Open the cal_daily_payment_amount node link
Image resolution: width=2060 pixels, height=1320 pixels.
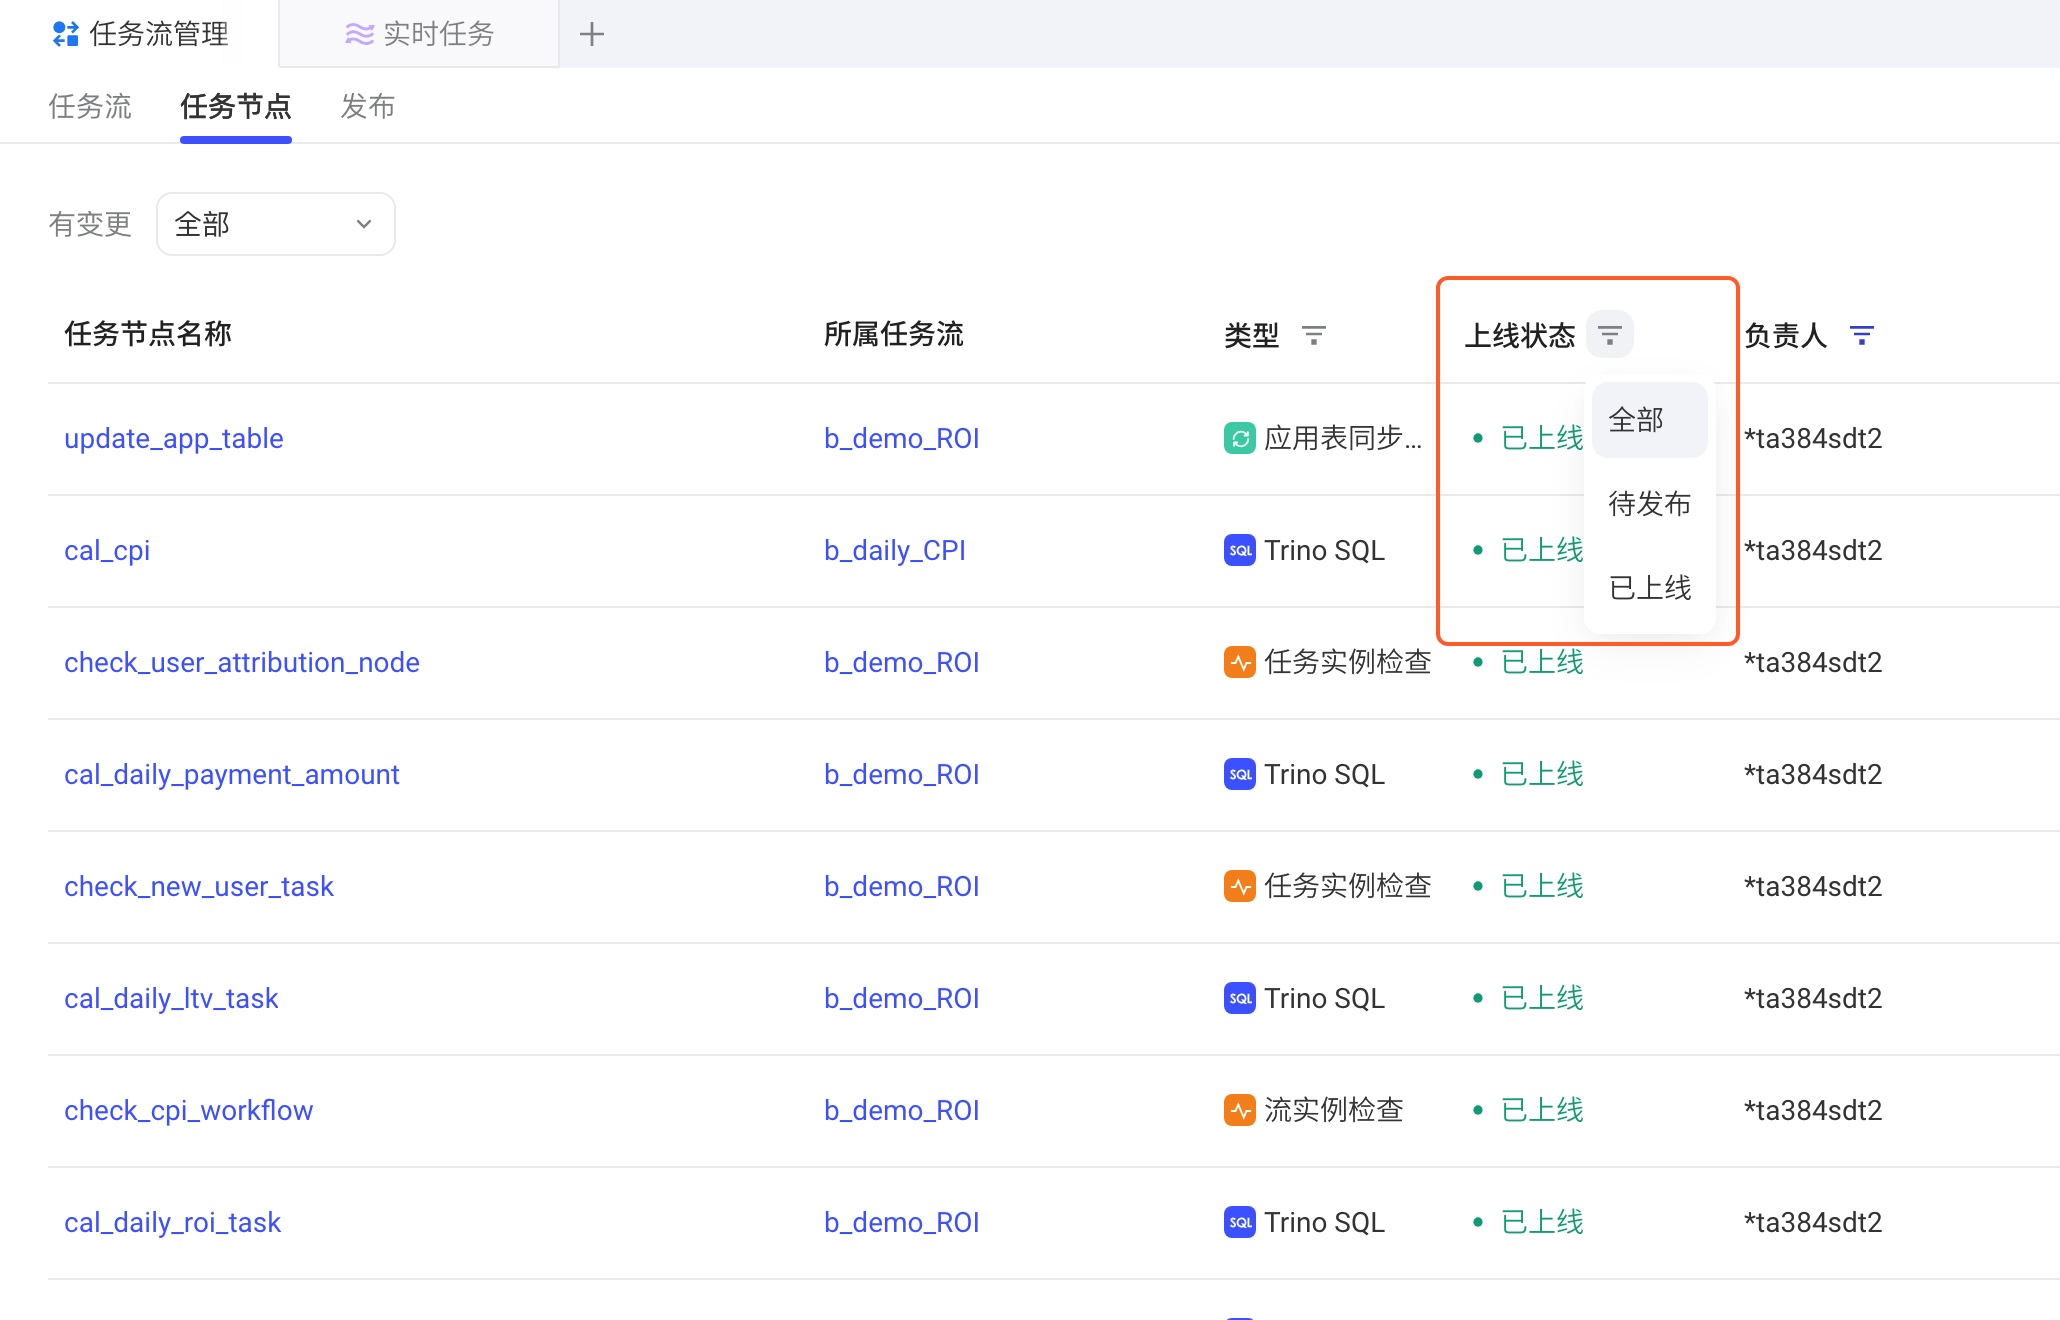click(232, 774)
